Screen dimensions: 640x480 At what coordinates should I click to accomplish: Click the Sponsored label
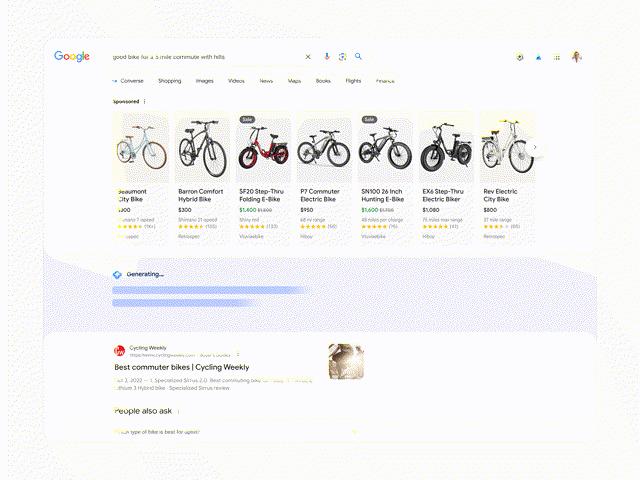pos(126,102)
